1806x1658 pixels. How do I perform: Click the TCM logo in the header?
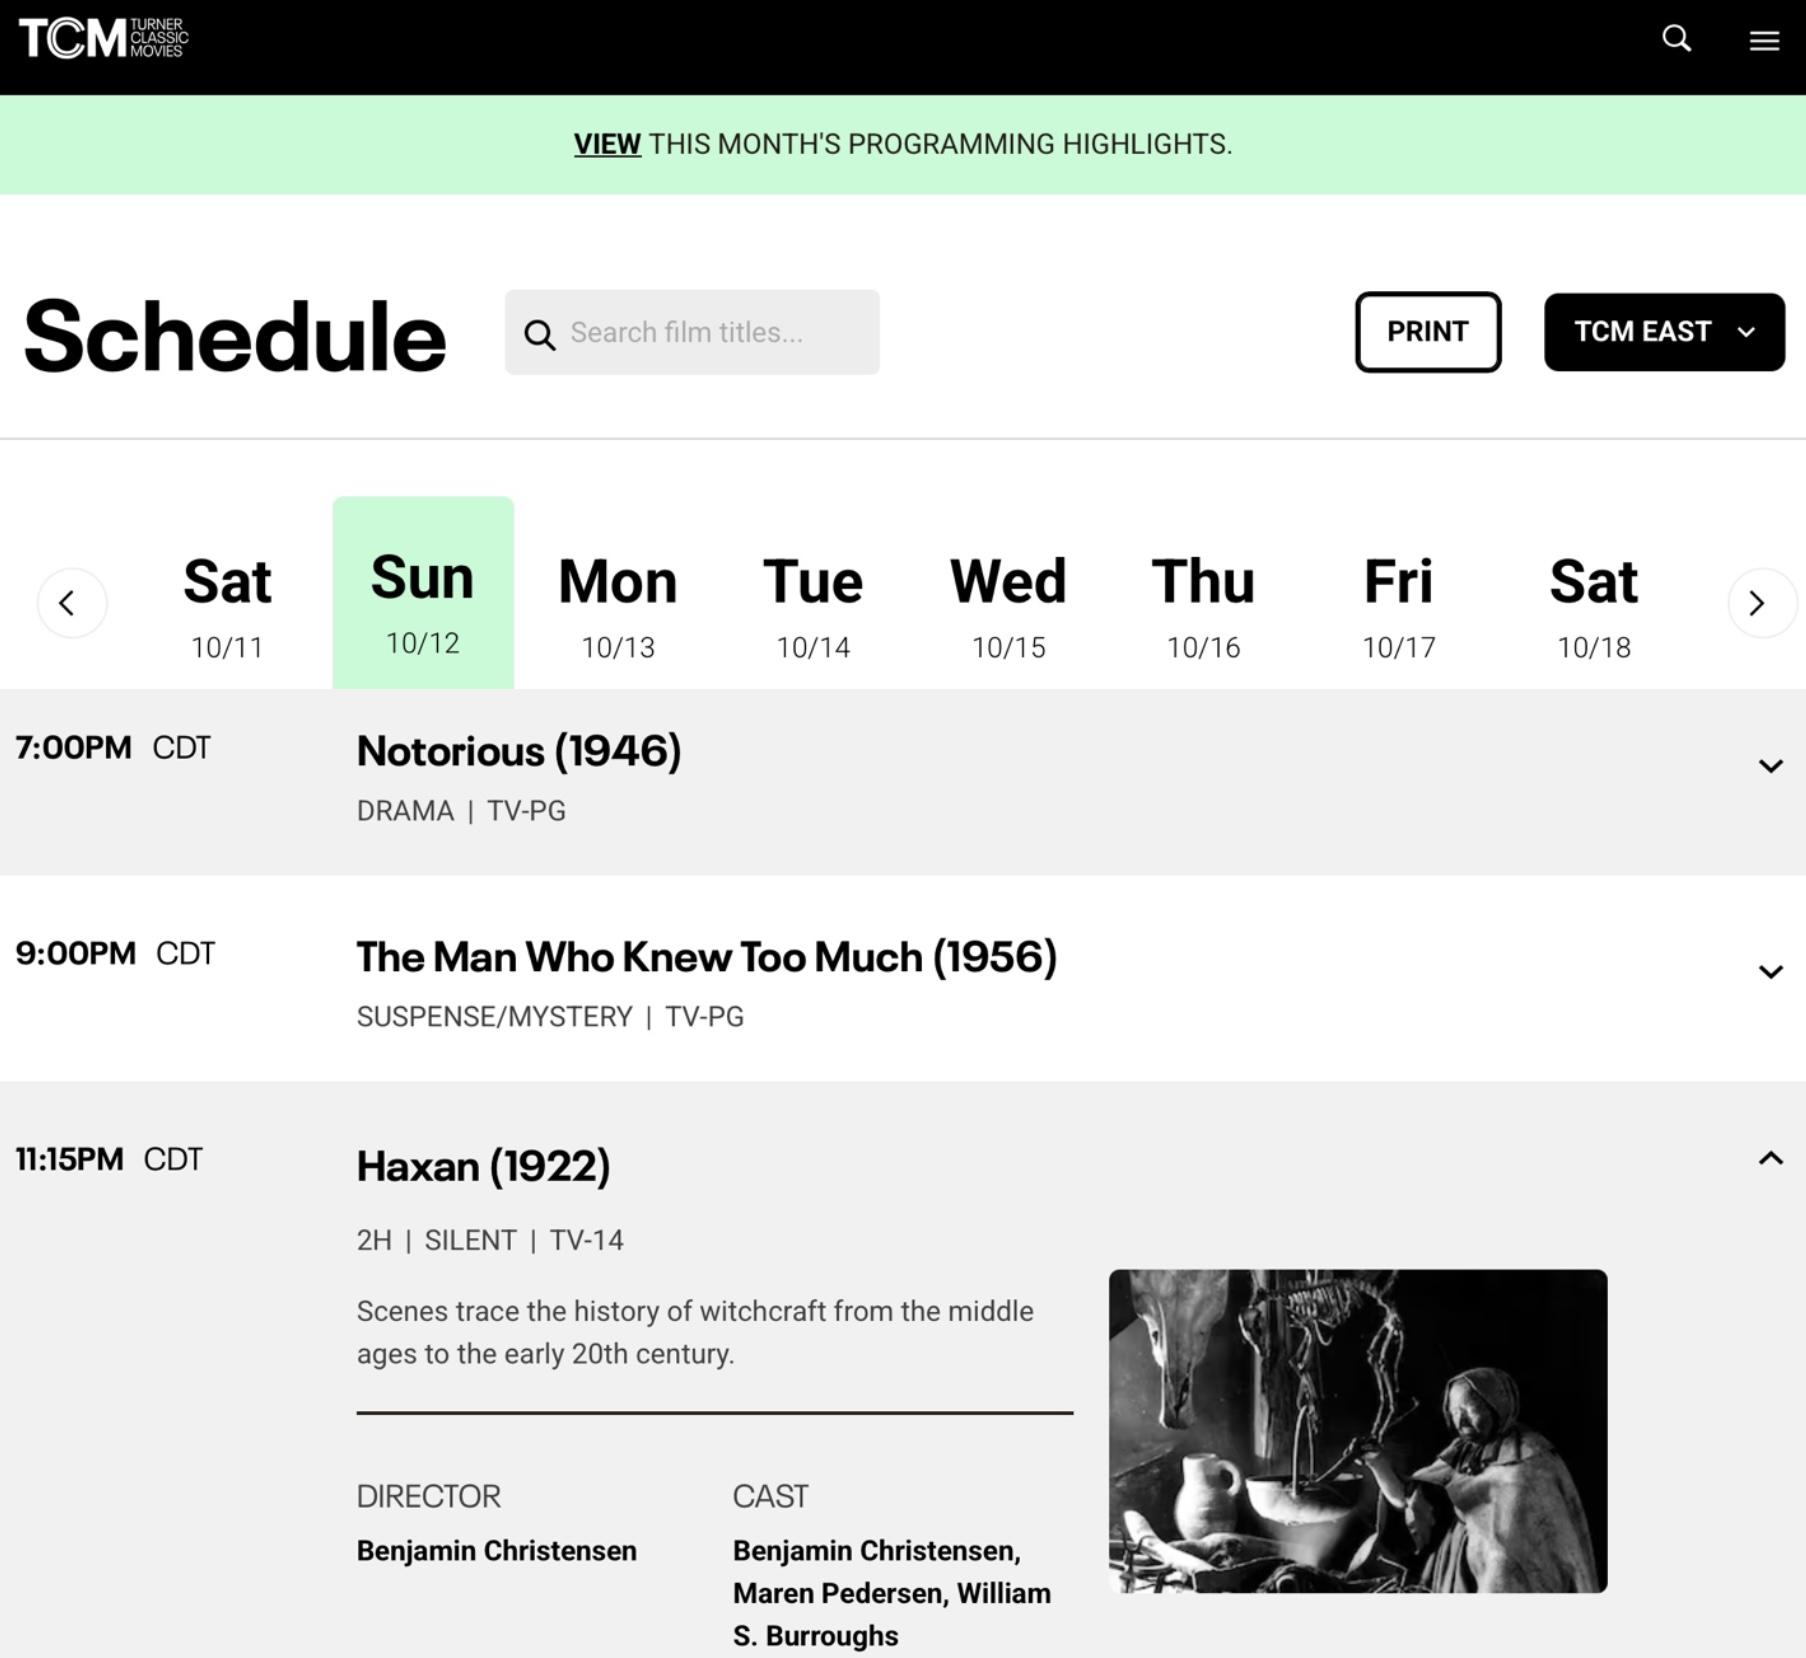click(103, 39)
